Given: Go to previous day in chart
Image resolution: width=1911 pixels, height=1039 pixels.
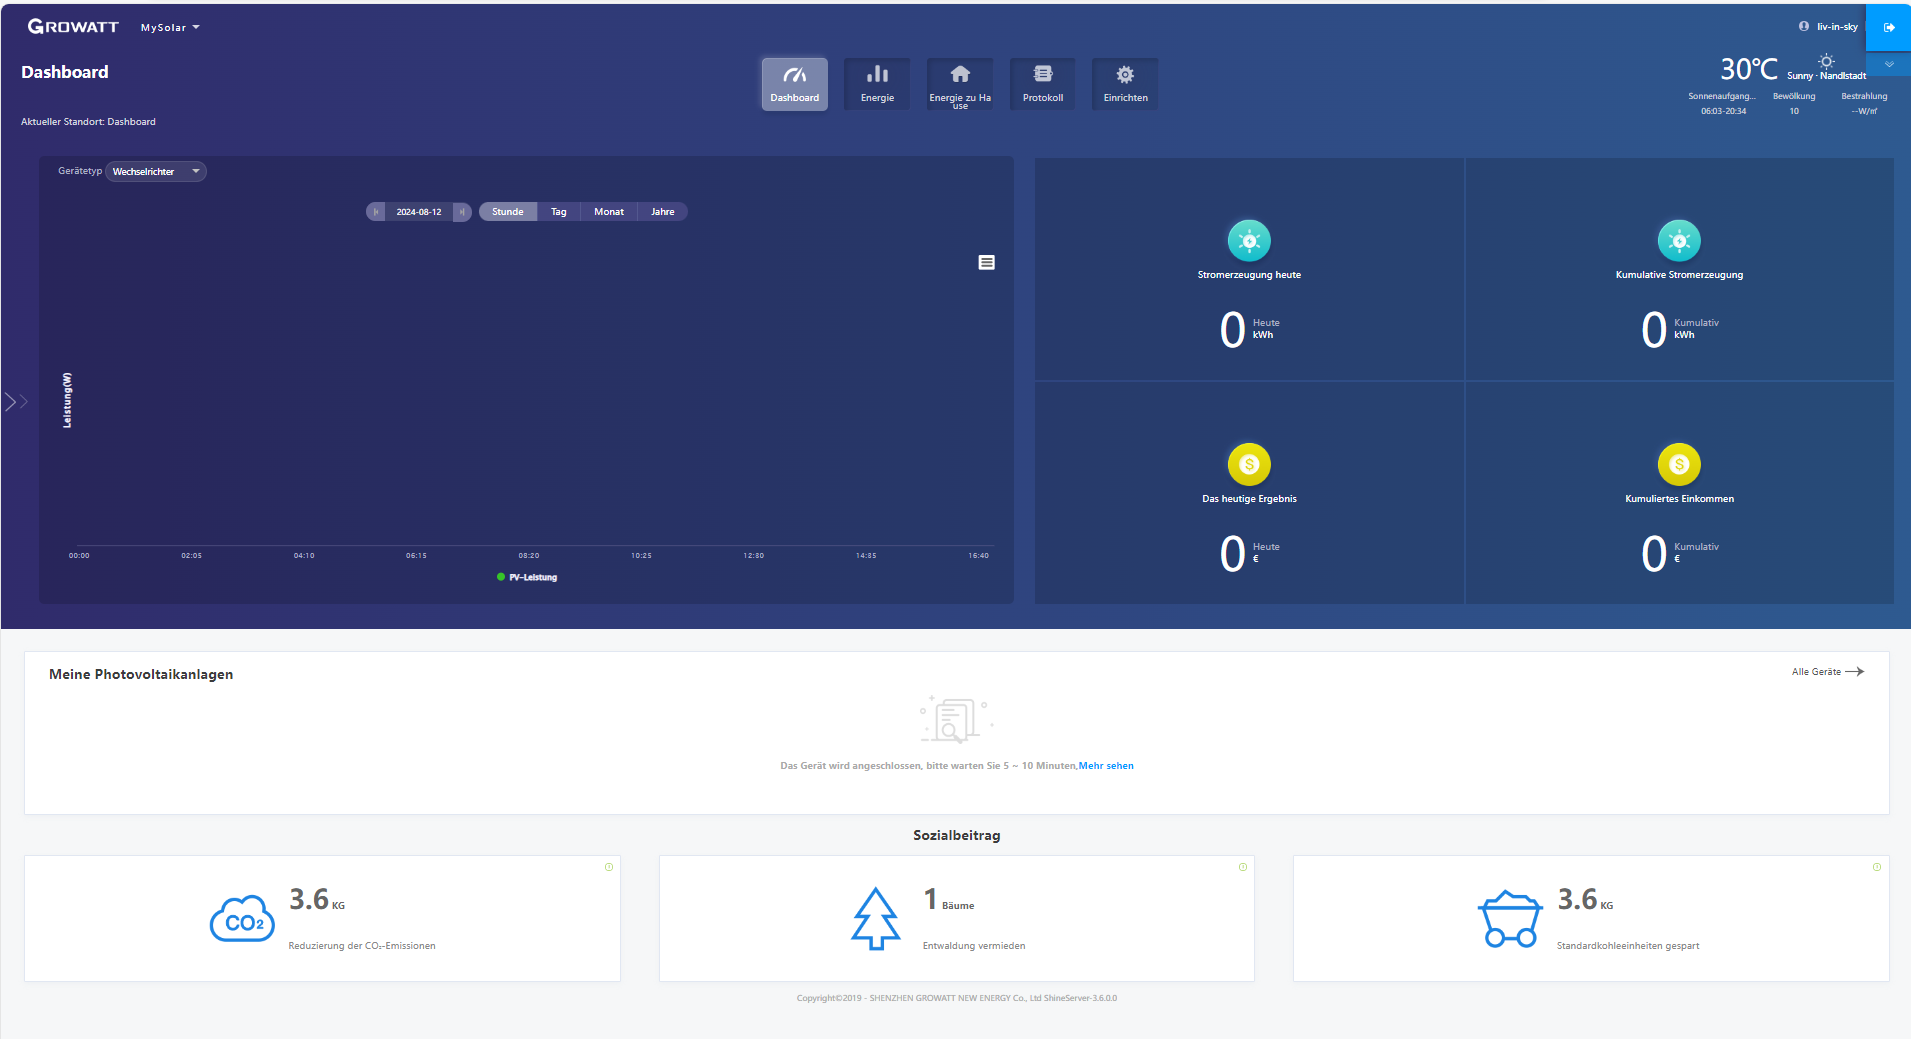Looking at the screenshot, I should point(376,212).
